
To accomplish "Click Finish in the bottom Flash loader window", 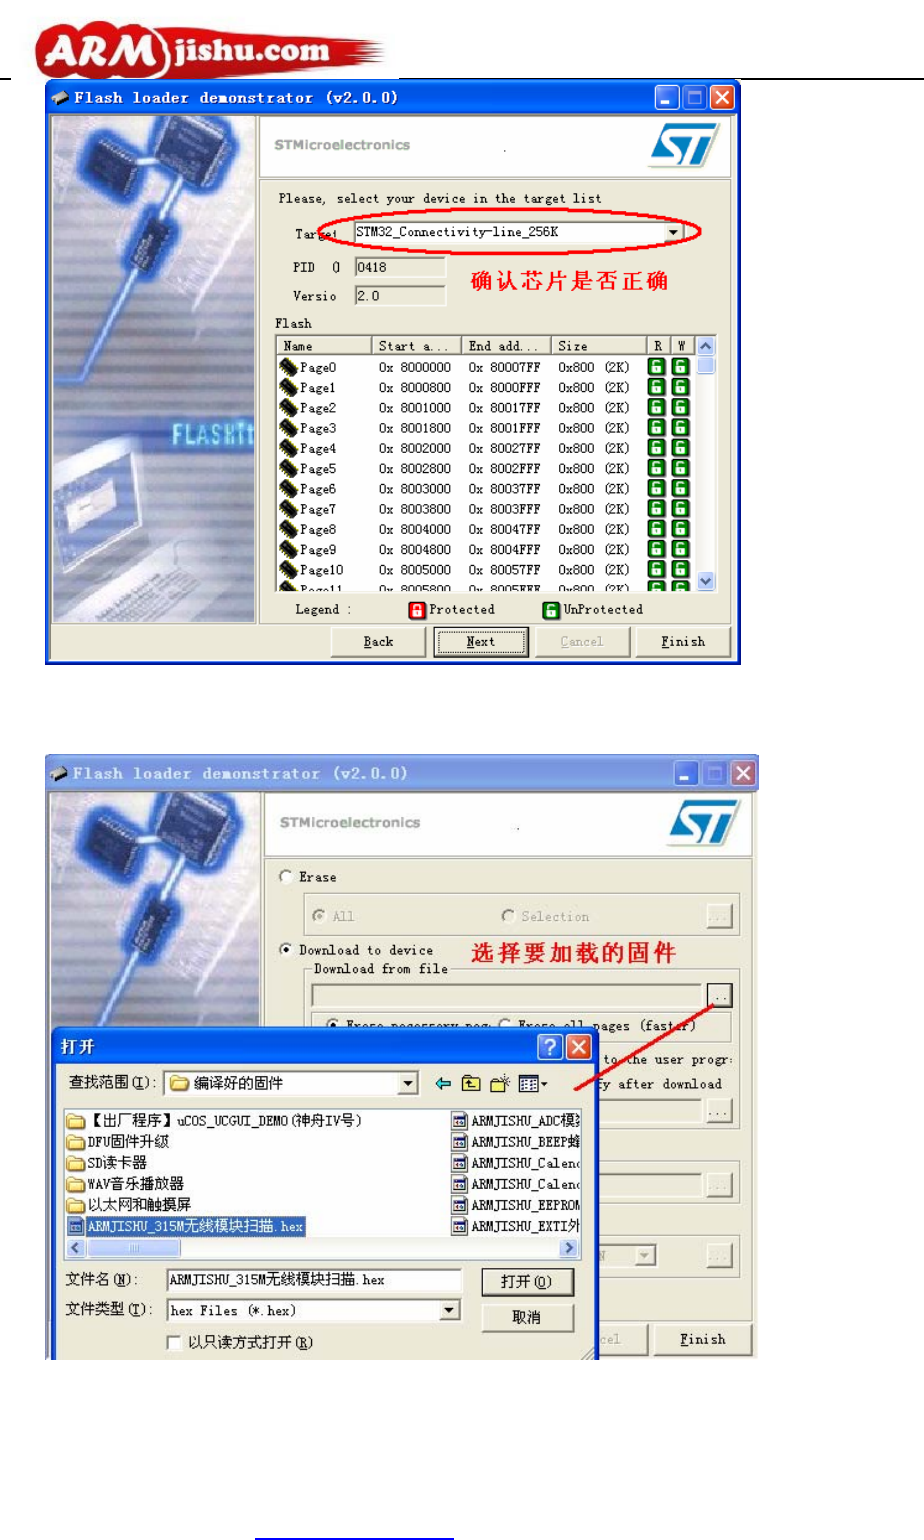I will tap(702, 1339).
